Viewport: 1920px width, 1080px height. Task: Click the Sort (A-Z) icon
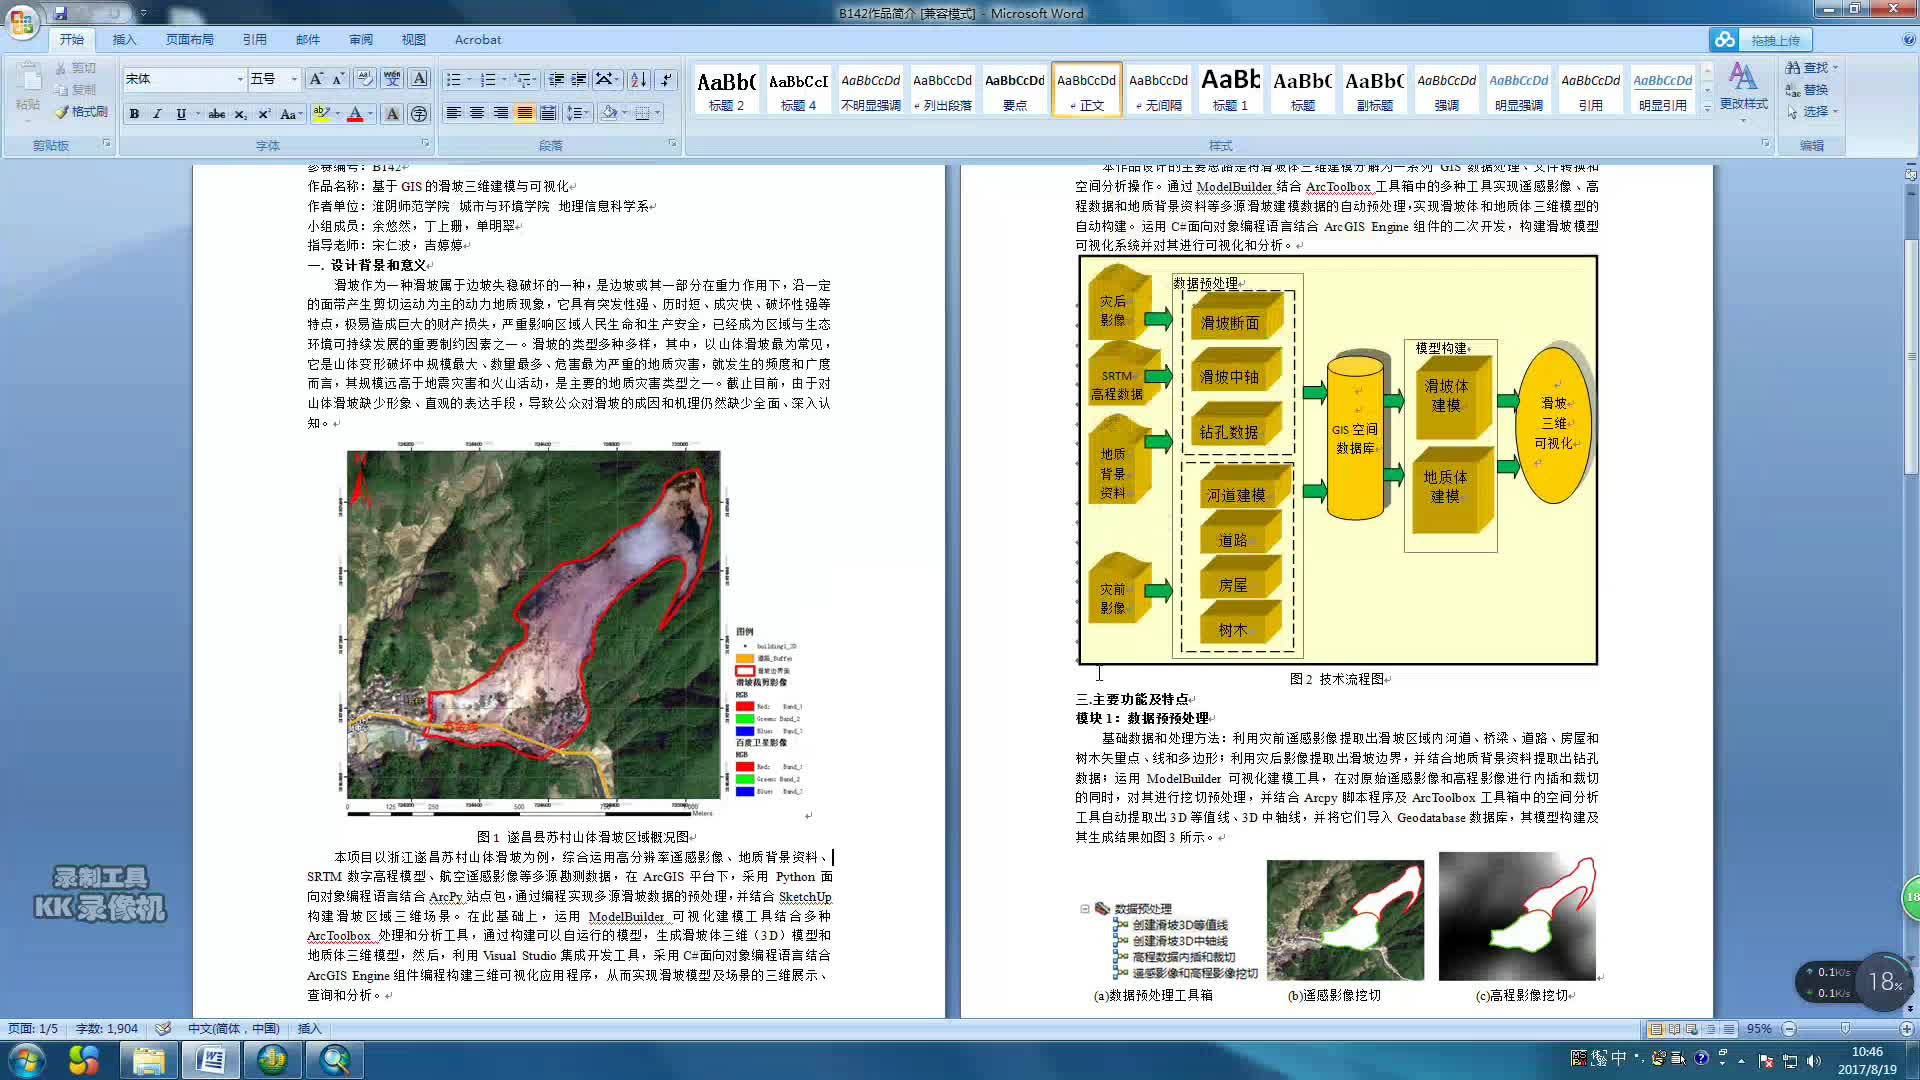click(x=638, y=79)
